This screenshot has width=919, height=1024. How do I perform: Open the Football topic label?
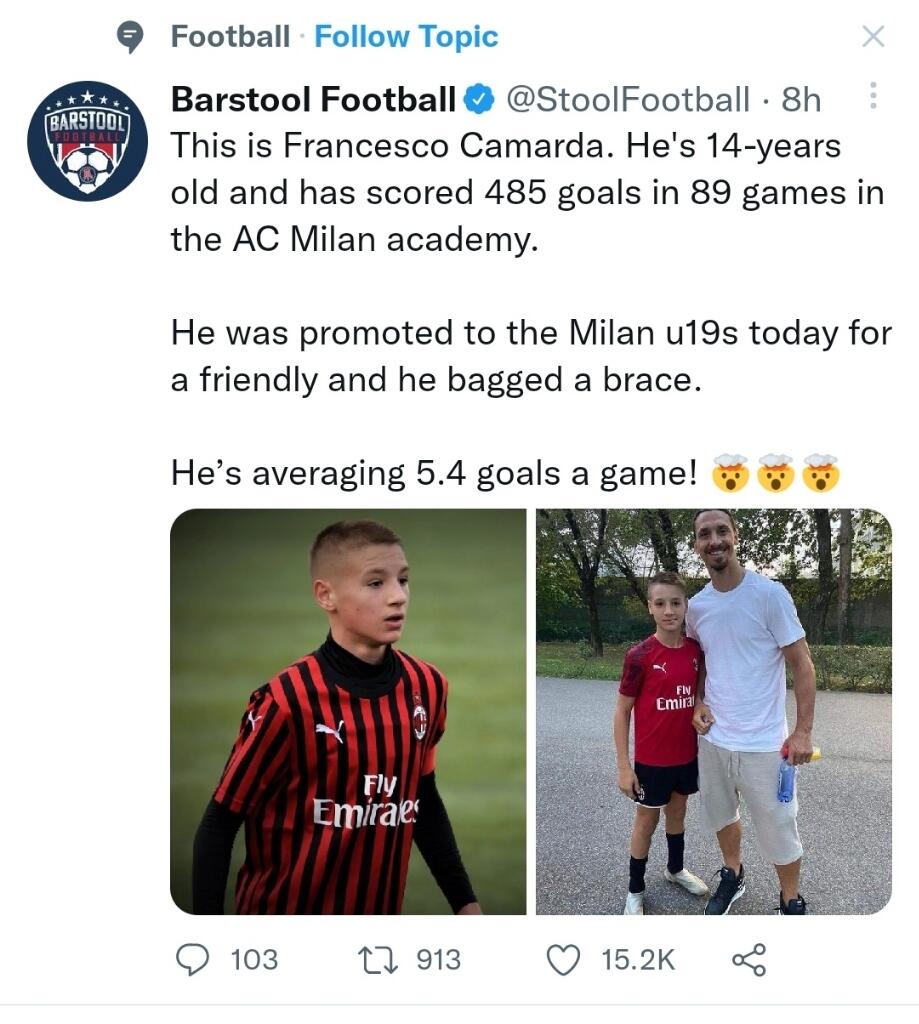coord(230,38)
